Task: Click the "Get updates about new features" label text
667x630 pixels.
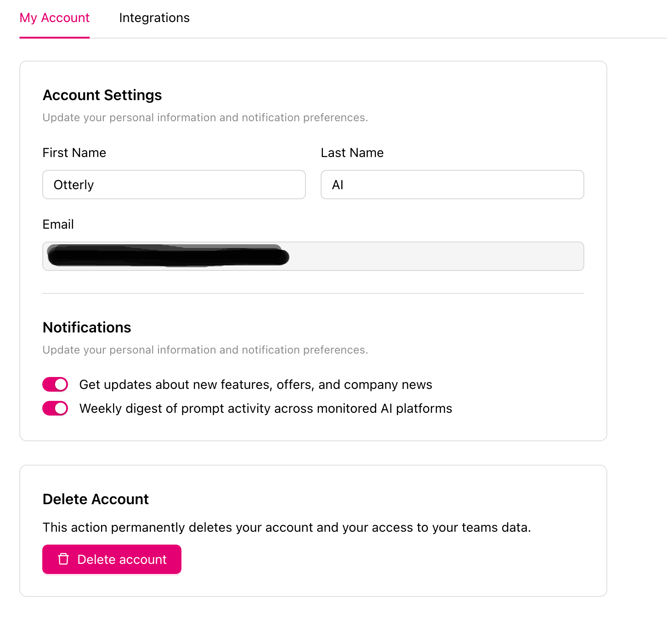Action: [x=255, y=384]
